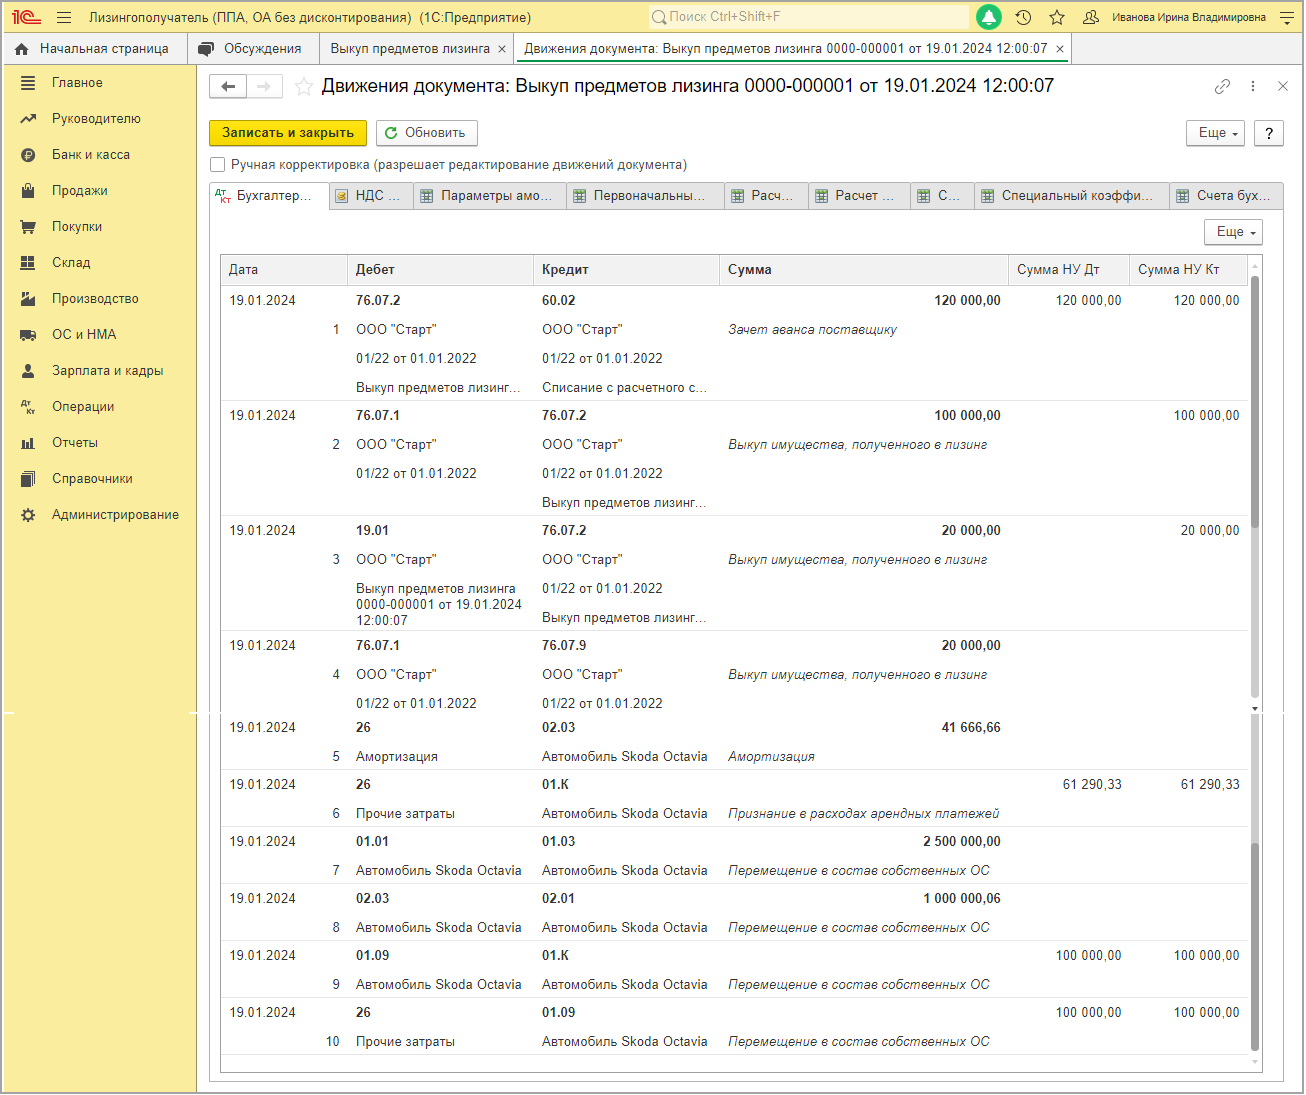
Task: Copy link to document icon
Action: tap(1222, 87)
